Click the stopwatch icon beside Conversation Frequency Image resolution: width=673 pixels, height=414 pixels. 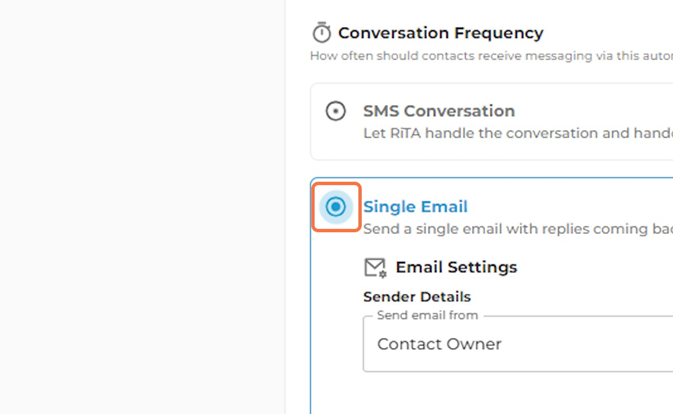(321, 33)
